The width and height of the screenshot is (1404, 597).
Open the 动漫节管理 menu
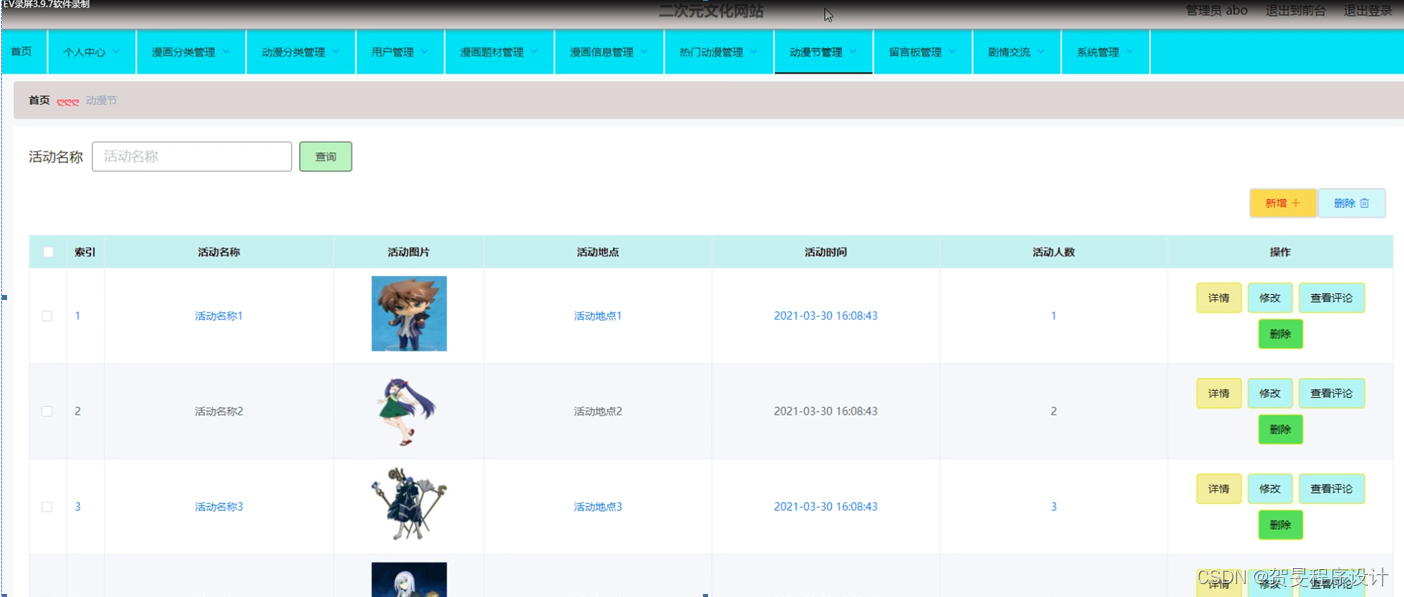tap(823, 52)
